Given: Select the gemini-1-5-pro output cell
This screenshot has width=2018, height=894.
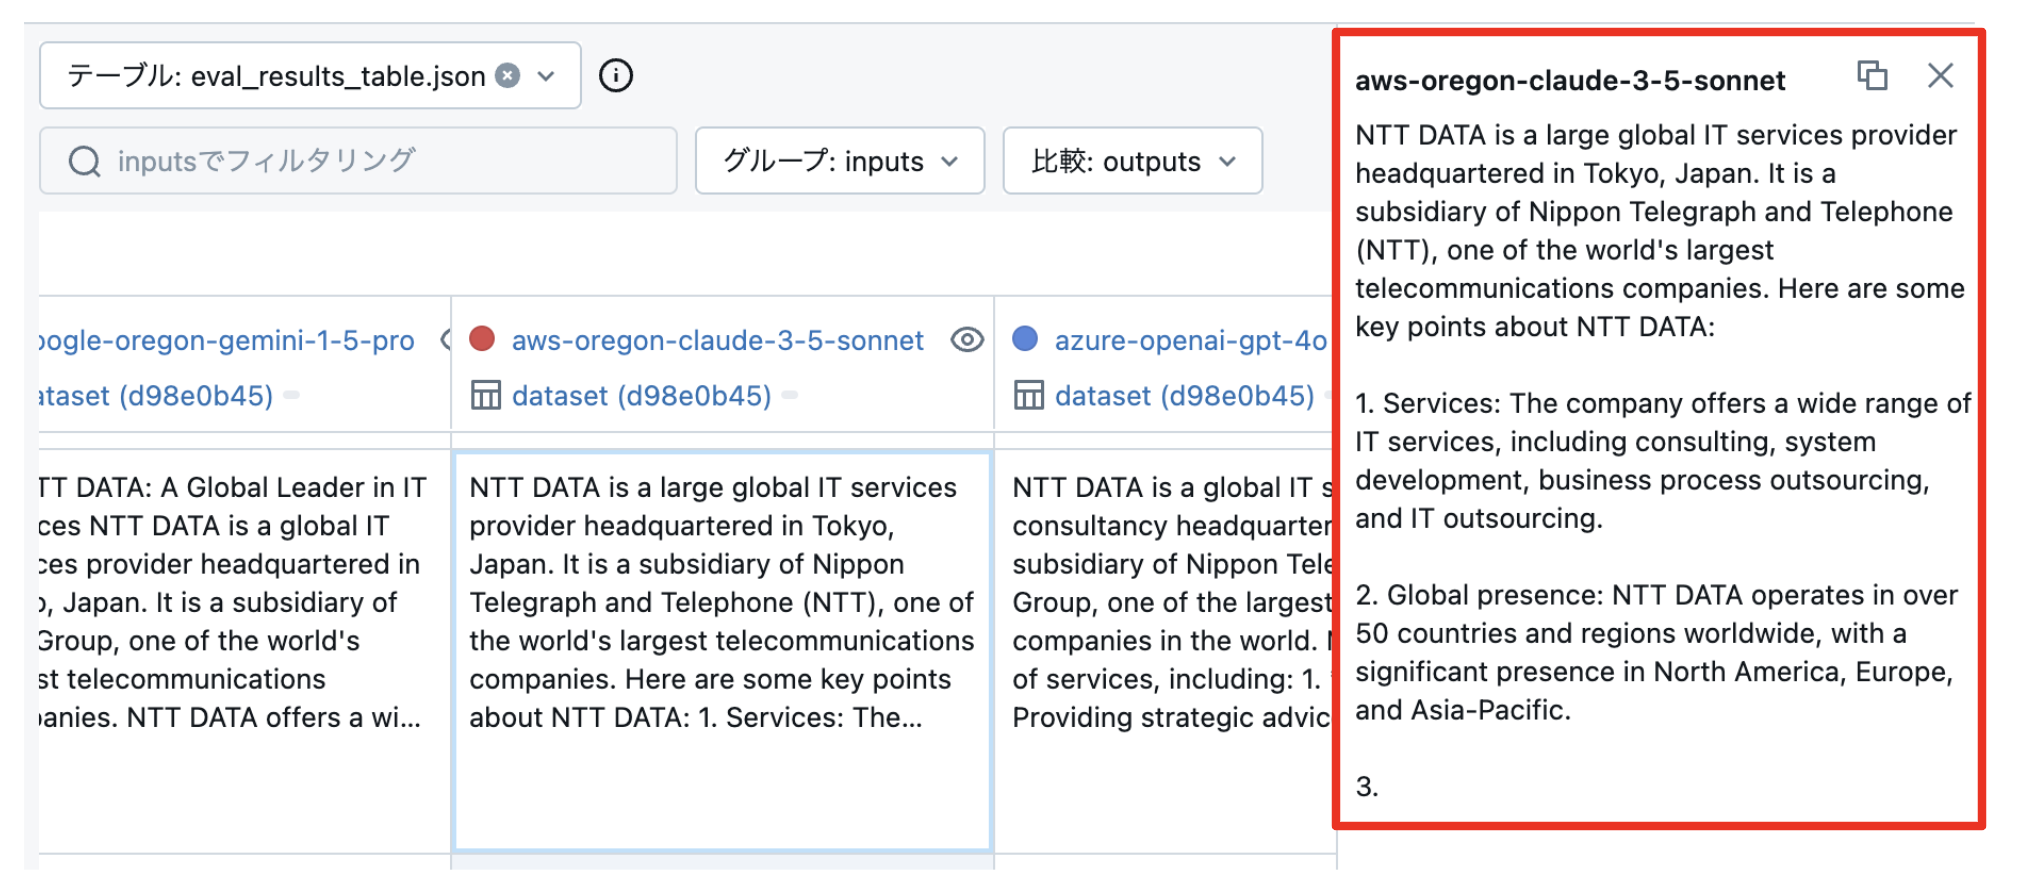Looking at the screenshot, I should [244, 651].
